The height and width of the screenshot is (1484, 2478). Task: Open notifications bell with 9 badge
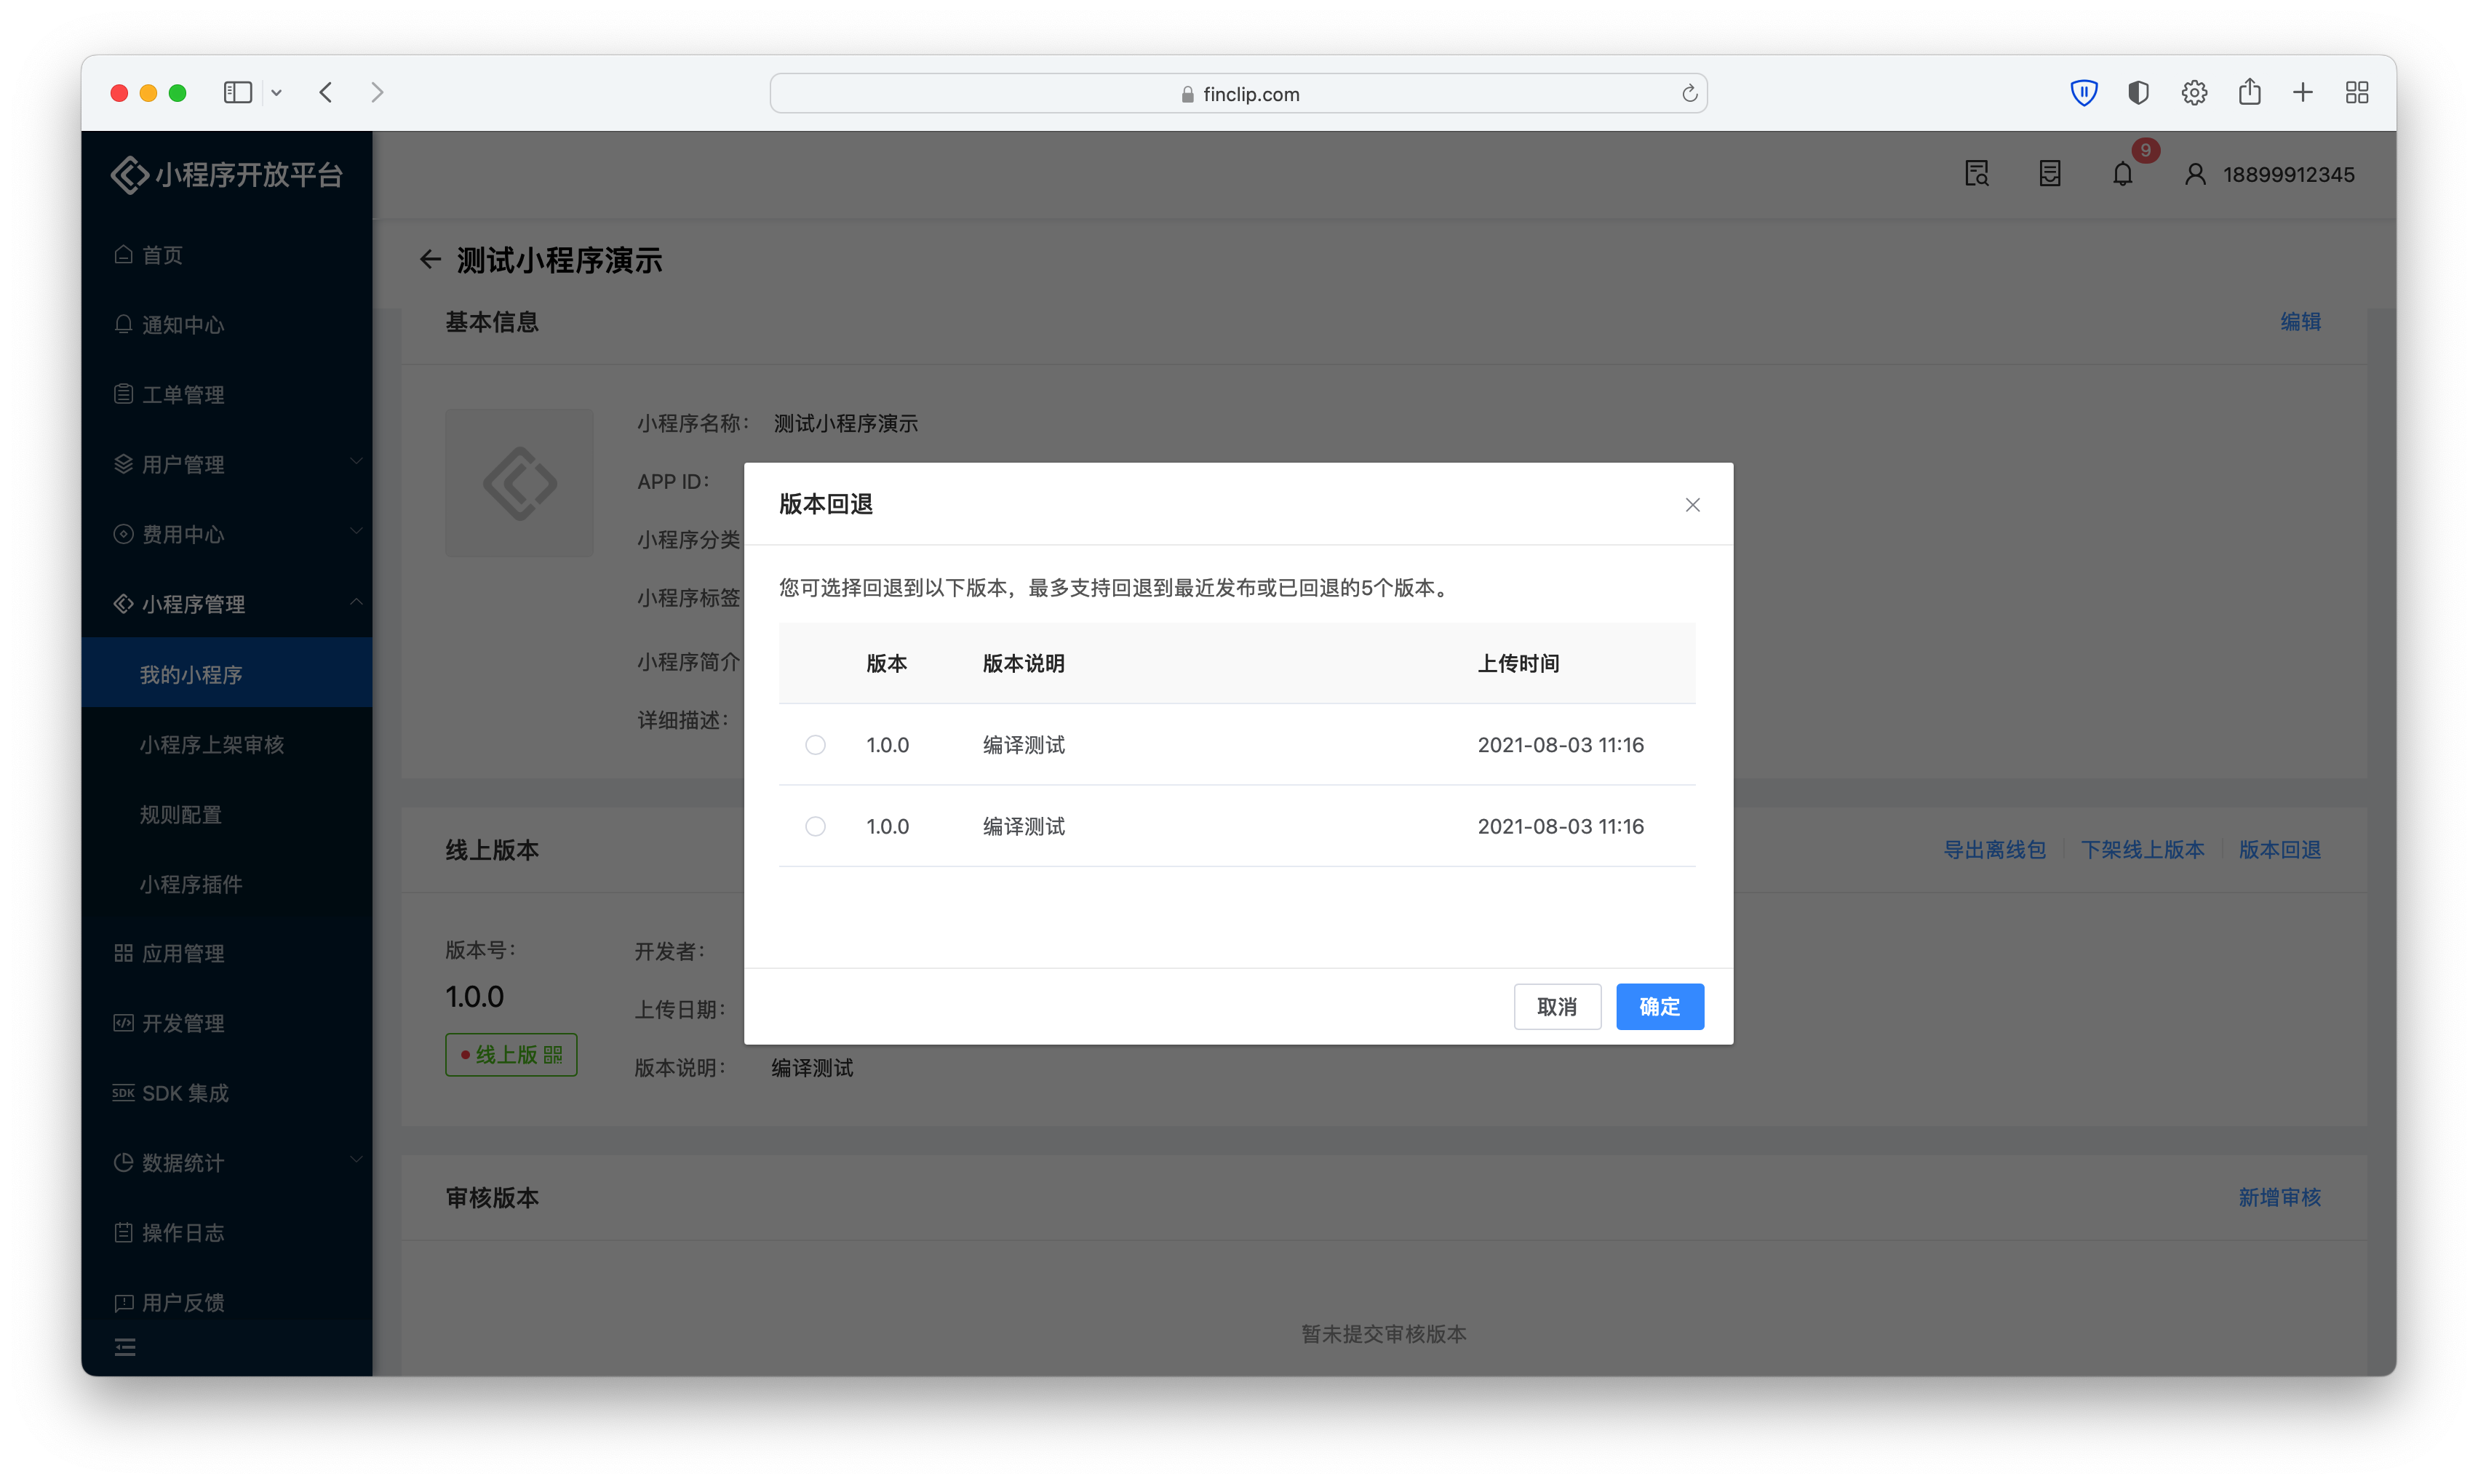pos(2123,174)
